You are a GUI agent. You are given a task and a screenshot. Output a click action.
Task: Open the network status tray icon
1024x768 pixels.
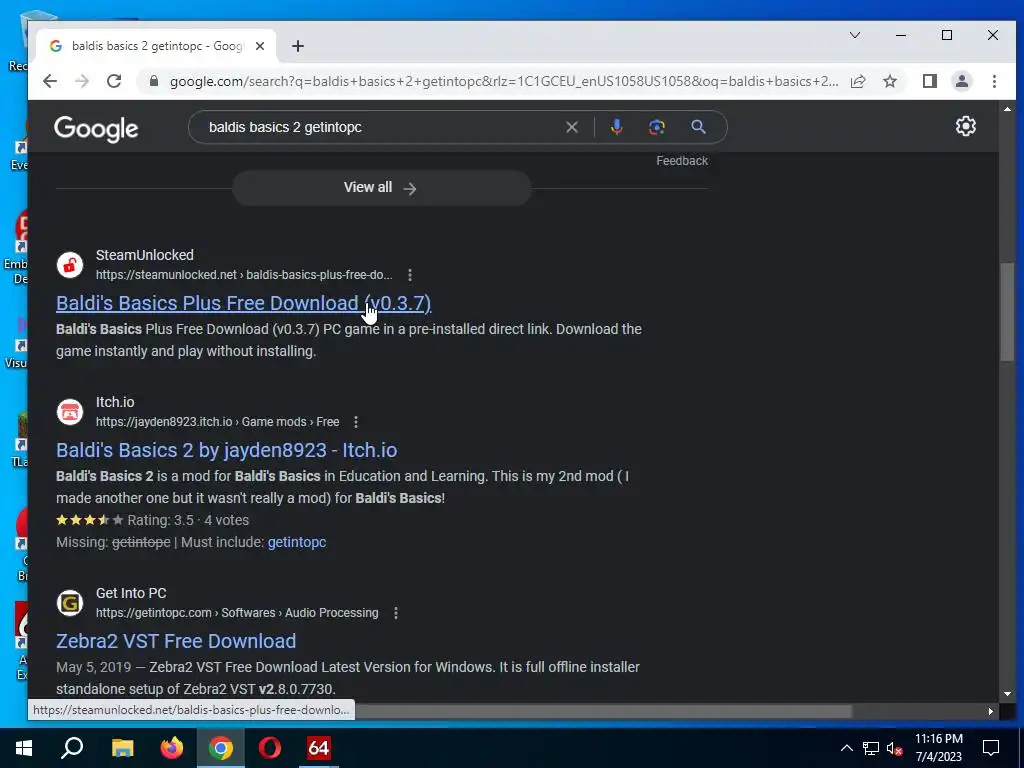(871, 748)
